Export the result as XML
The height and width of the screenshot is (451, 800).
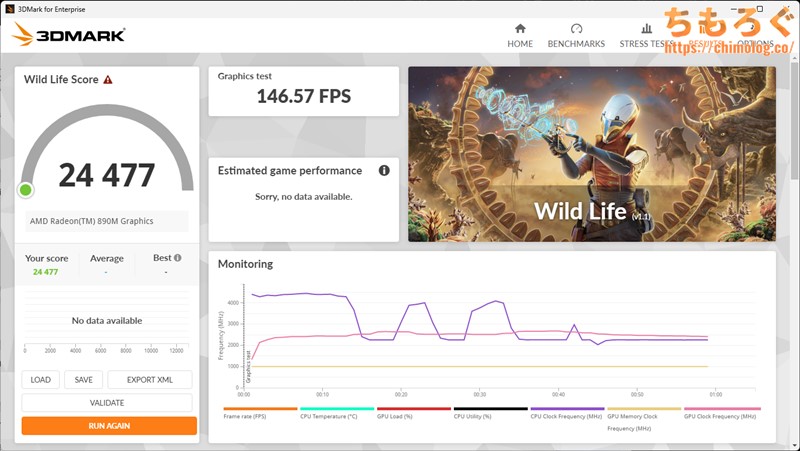pos(149,380)
